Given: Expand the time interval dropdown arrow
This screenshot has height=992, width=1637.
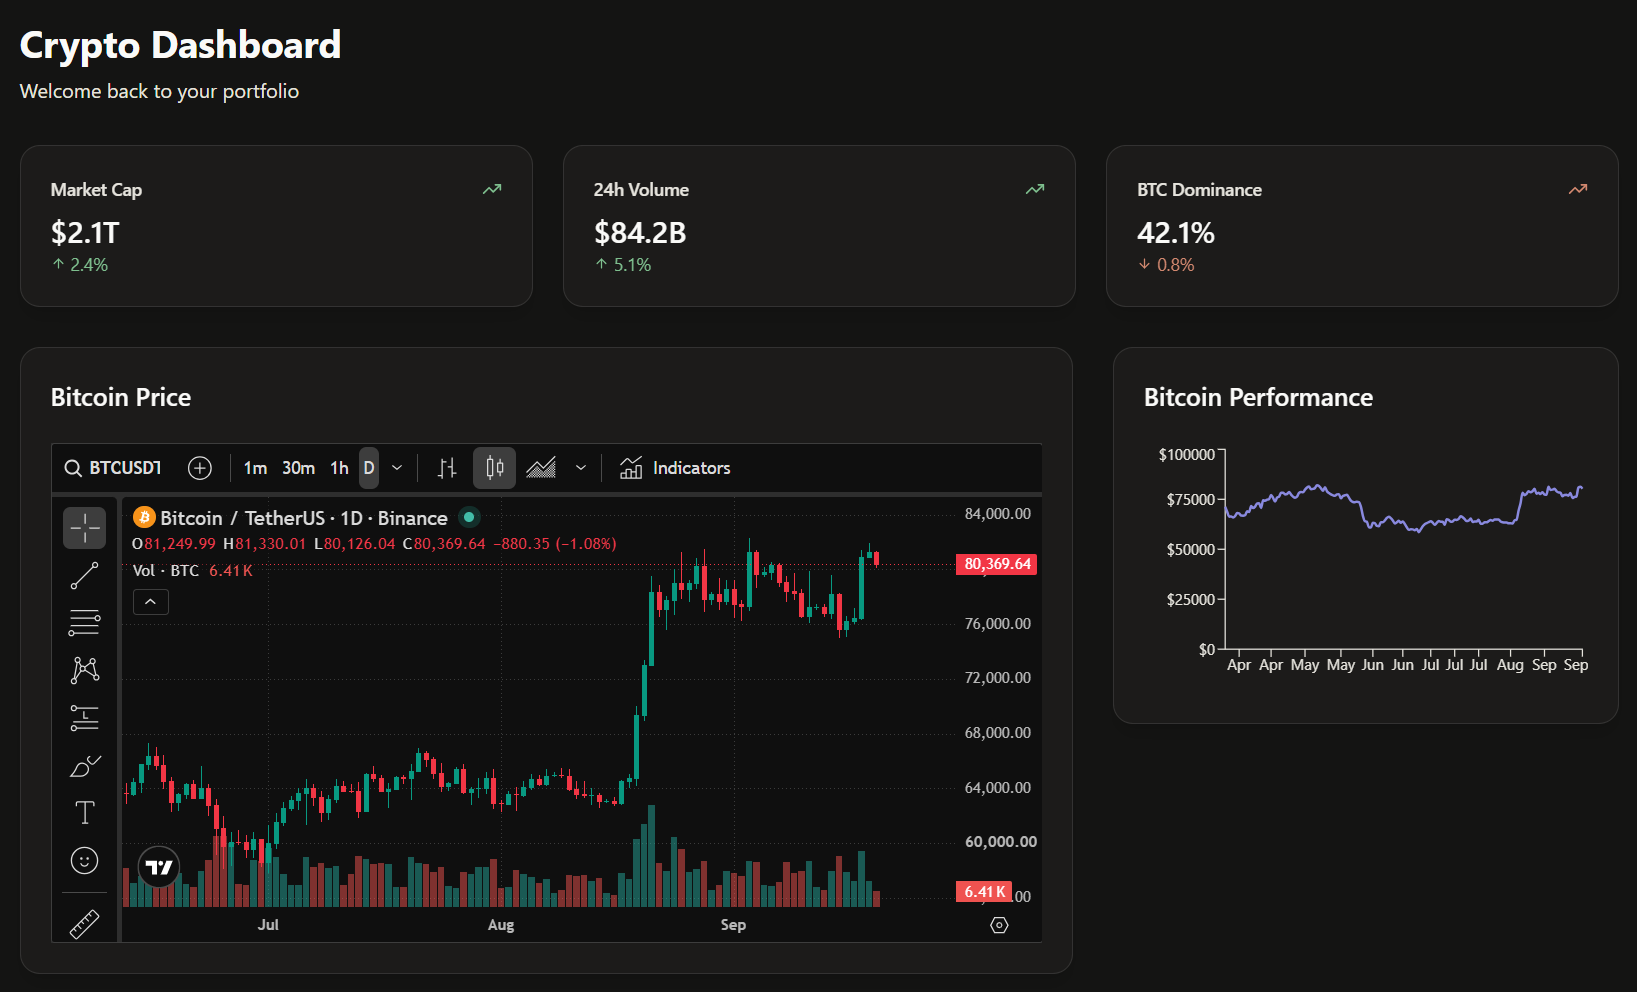Looking at the screenshot, I should [x=397, y=468].
